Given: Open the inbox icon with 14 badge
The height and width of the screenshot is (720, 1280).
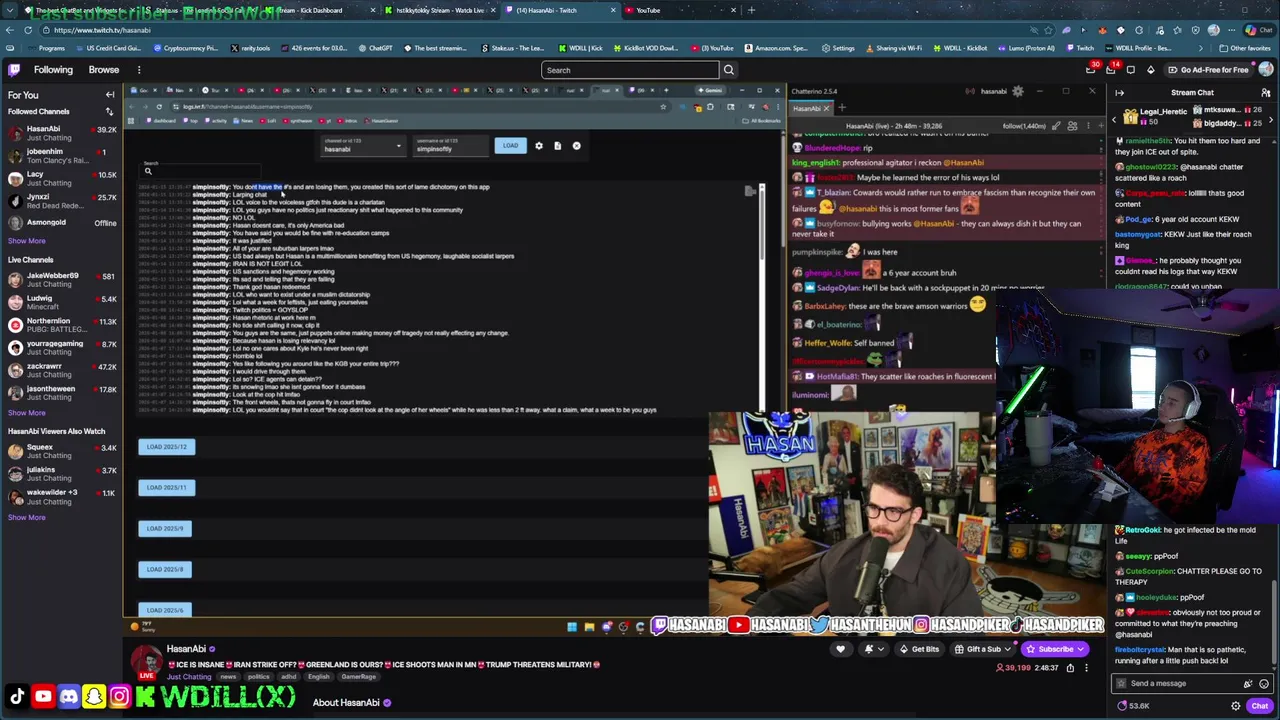Looking at the screenshot, I should (1110, 70).
